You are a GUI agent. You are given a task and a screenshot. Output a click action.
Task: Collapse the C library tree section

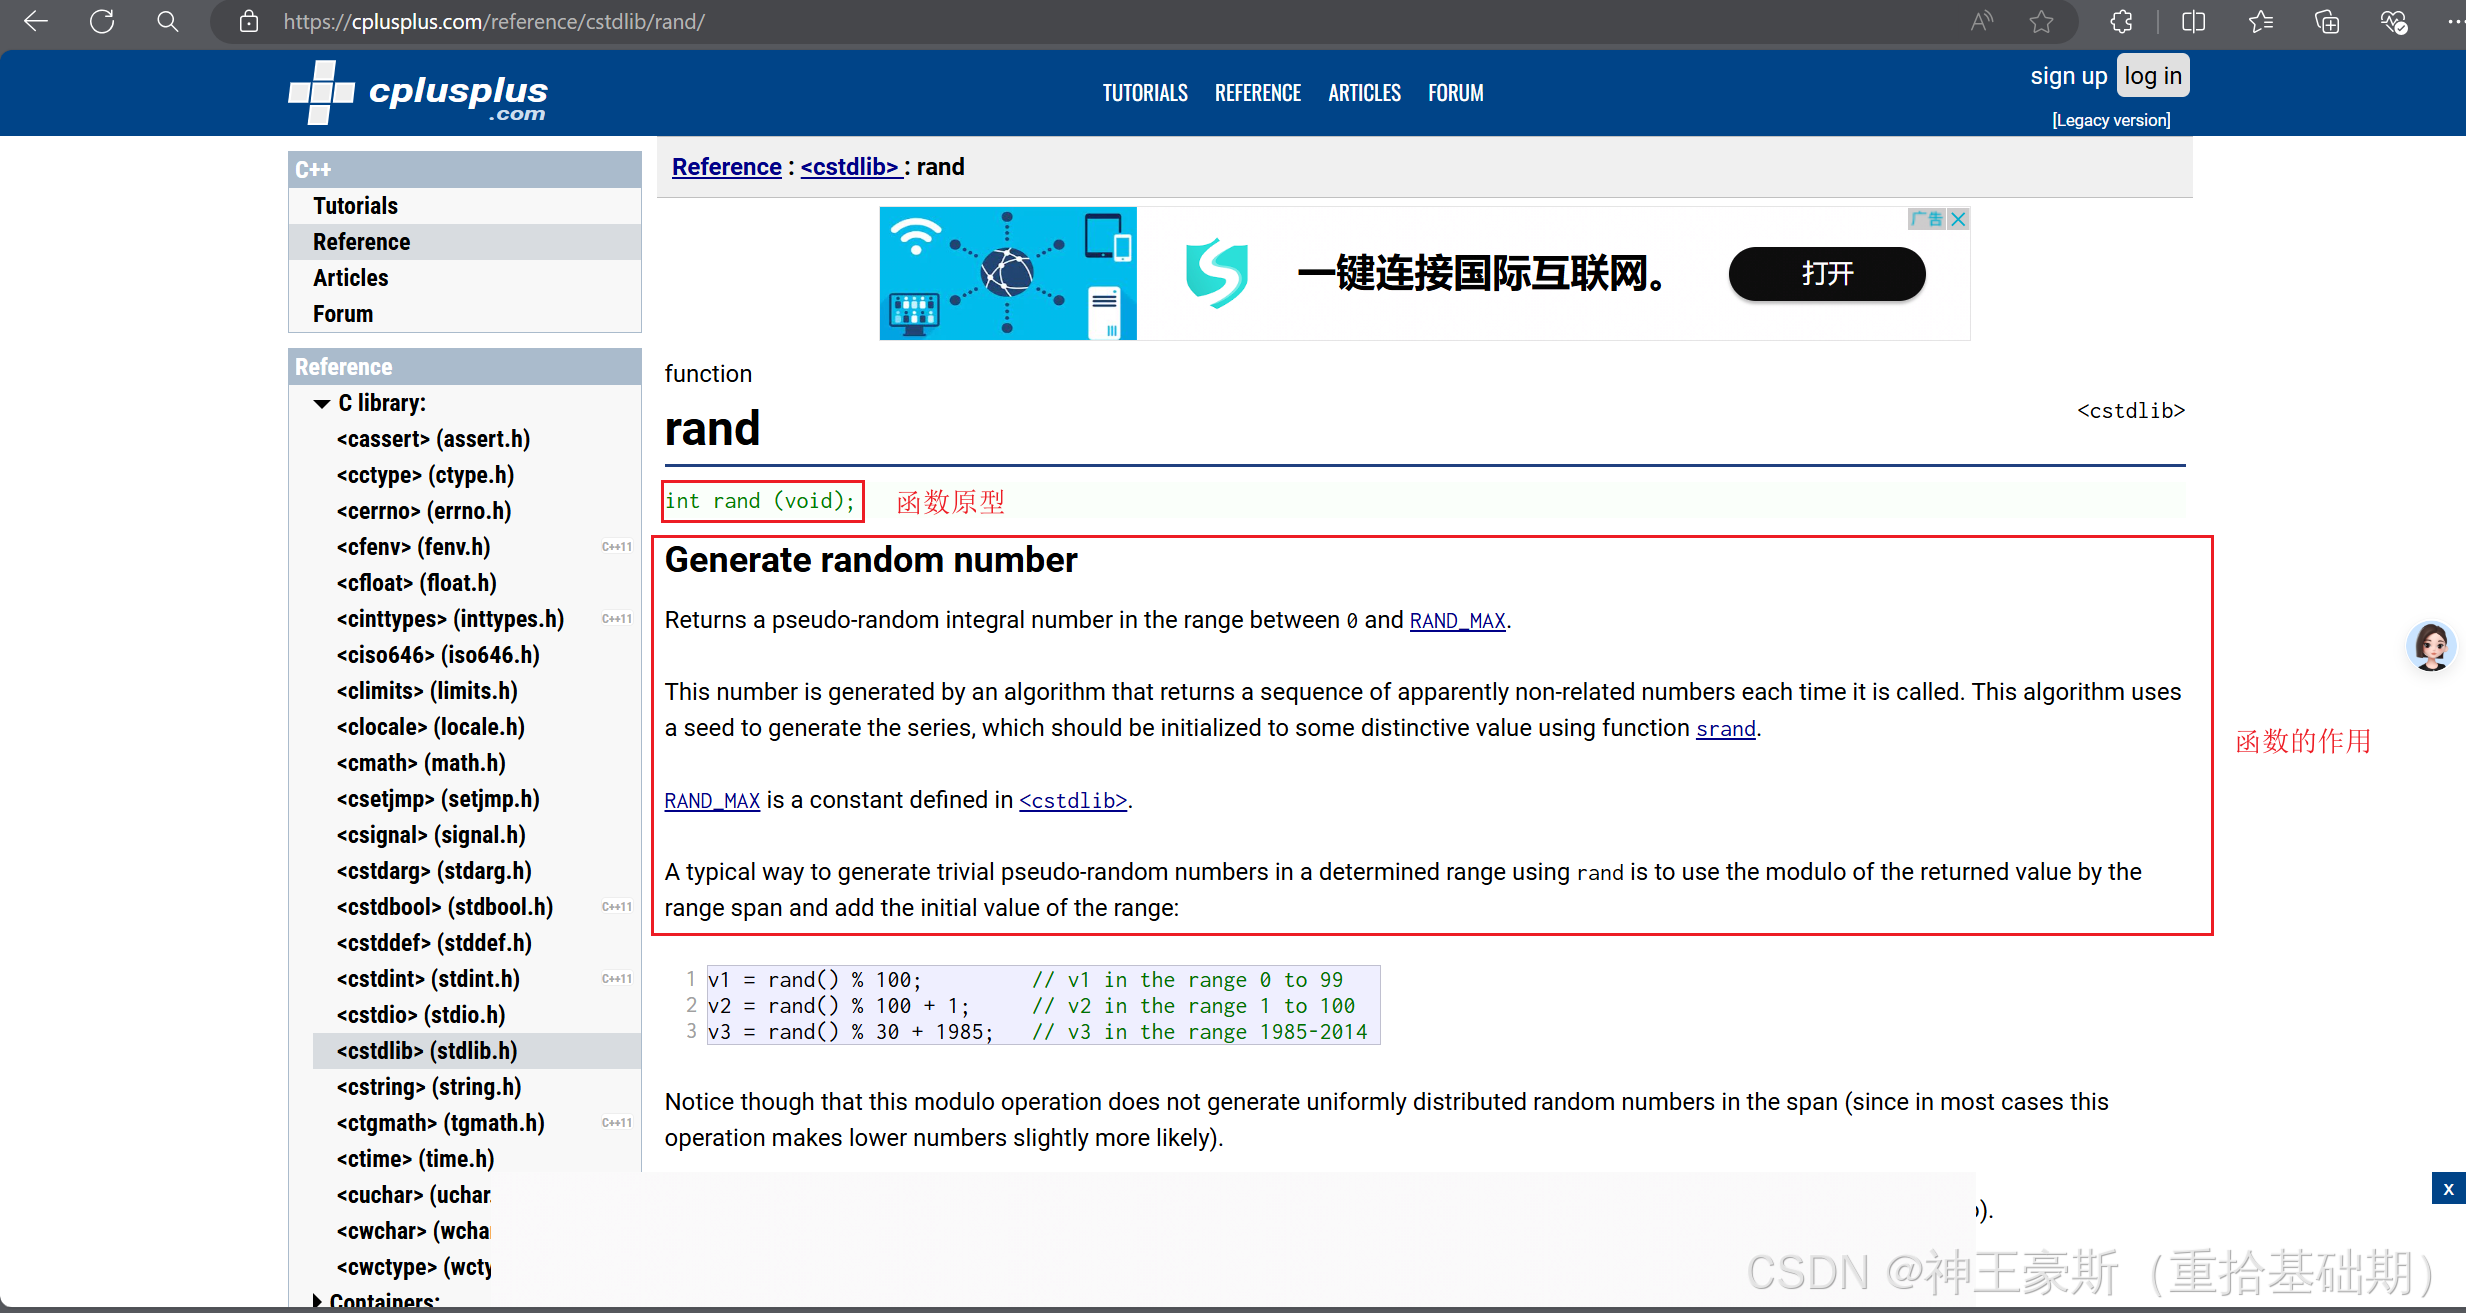322,404
